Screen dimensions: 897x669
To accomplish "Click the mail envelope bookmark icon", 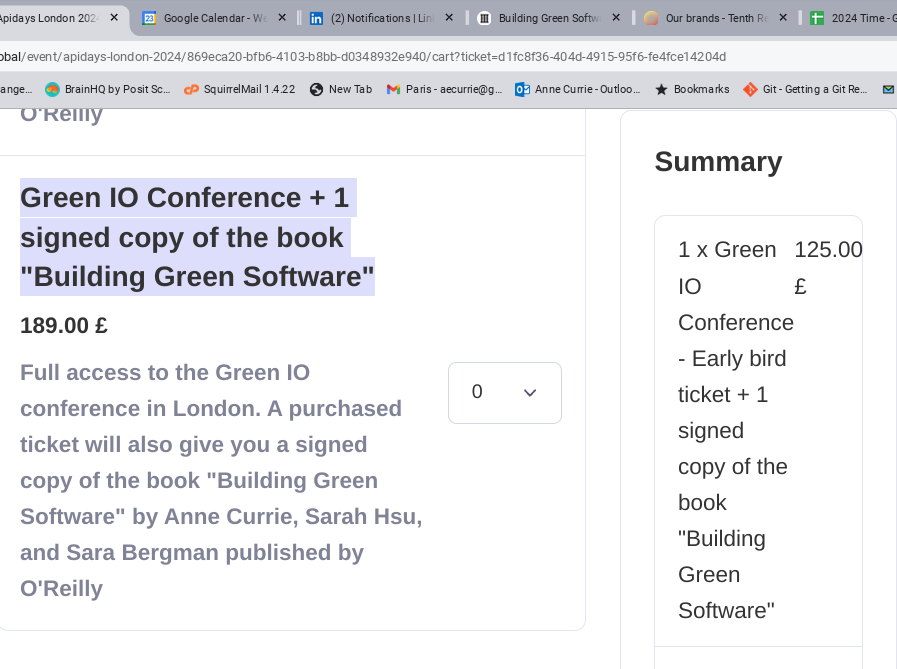I will (888, 89).
